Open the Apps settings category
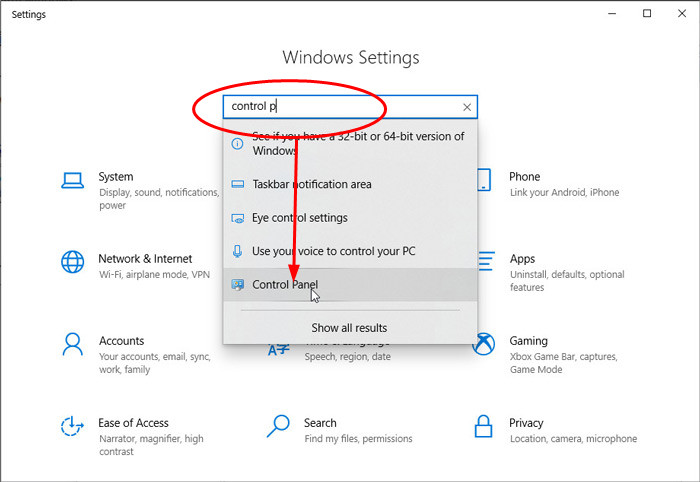This screenshot has height=482, width=700. [x=523, y=259]
